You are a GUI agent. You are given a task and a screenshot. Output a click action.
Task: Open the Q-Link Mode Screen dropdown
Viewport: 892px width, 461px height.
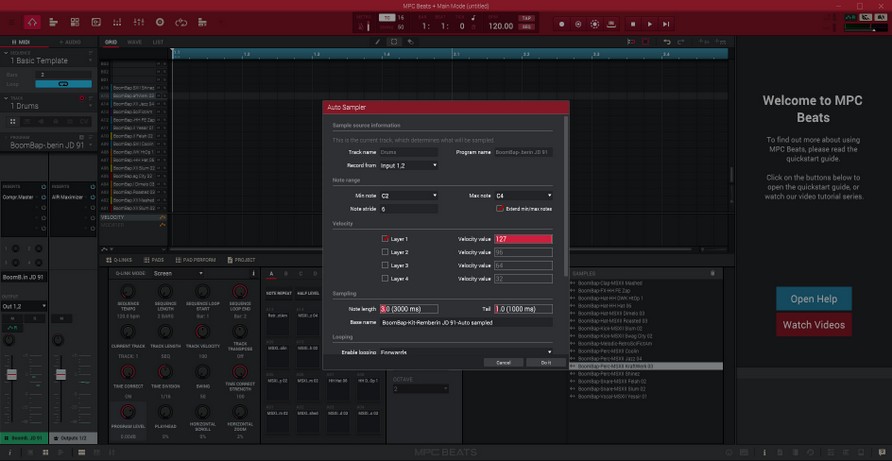178,273
